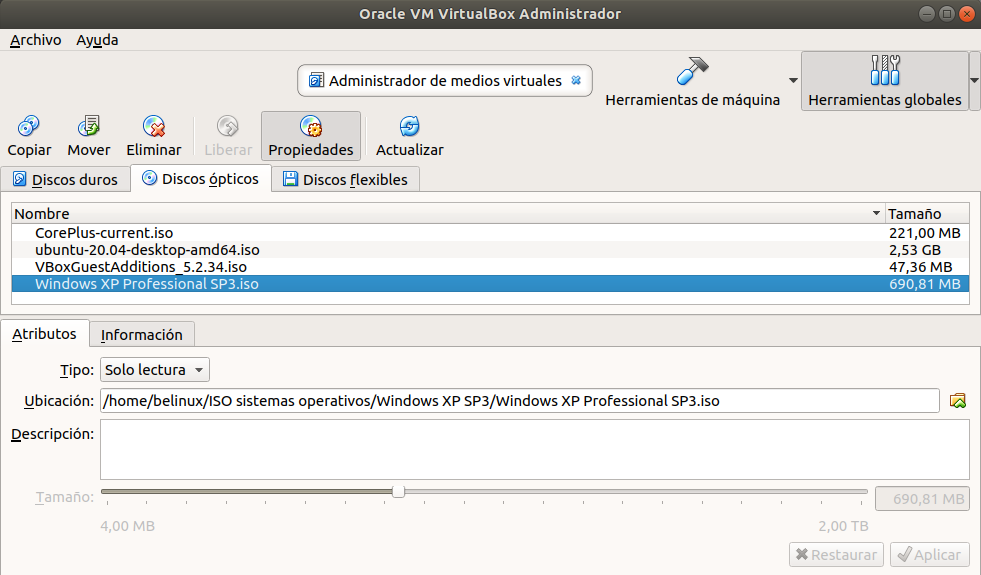Select the Mover toolbar icon
981x575 pixels.
[x=88, y=126]
